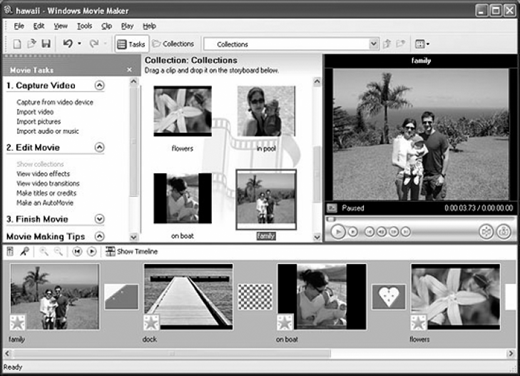520x376 pixels.
Task: Click the Import pictures link
Action: tap(39, 121)
